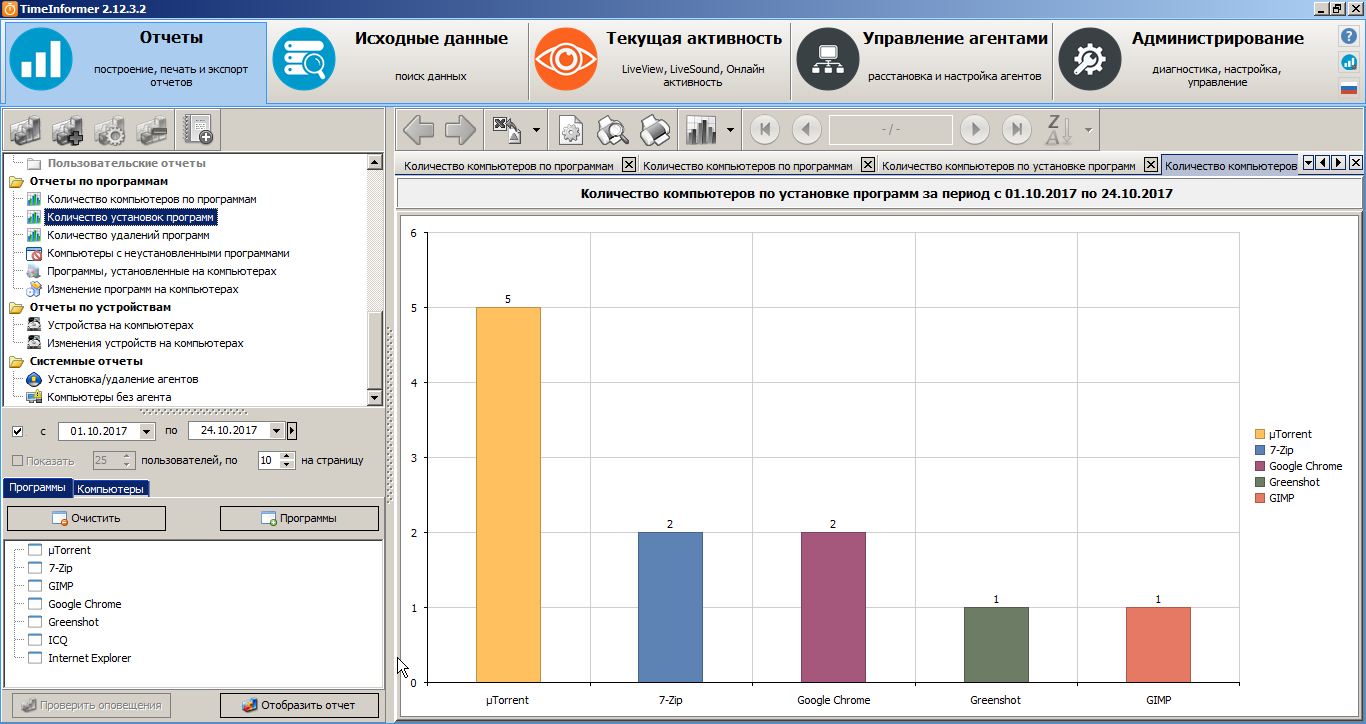Open the 'Администрирование' section

[x=1183, y=62]
